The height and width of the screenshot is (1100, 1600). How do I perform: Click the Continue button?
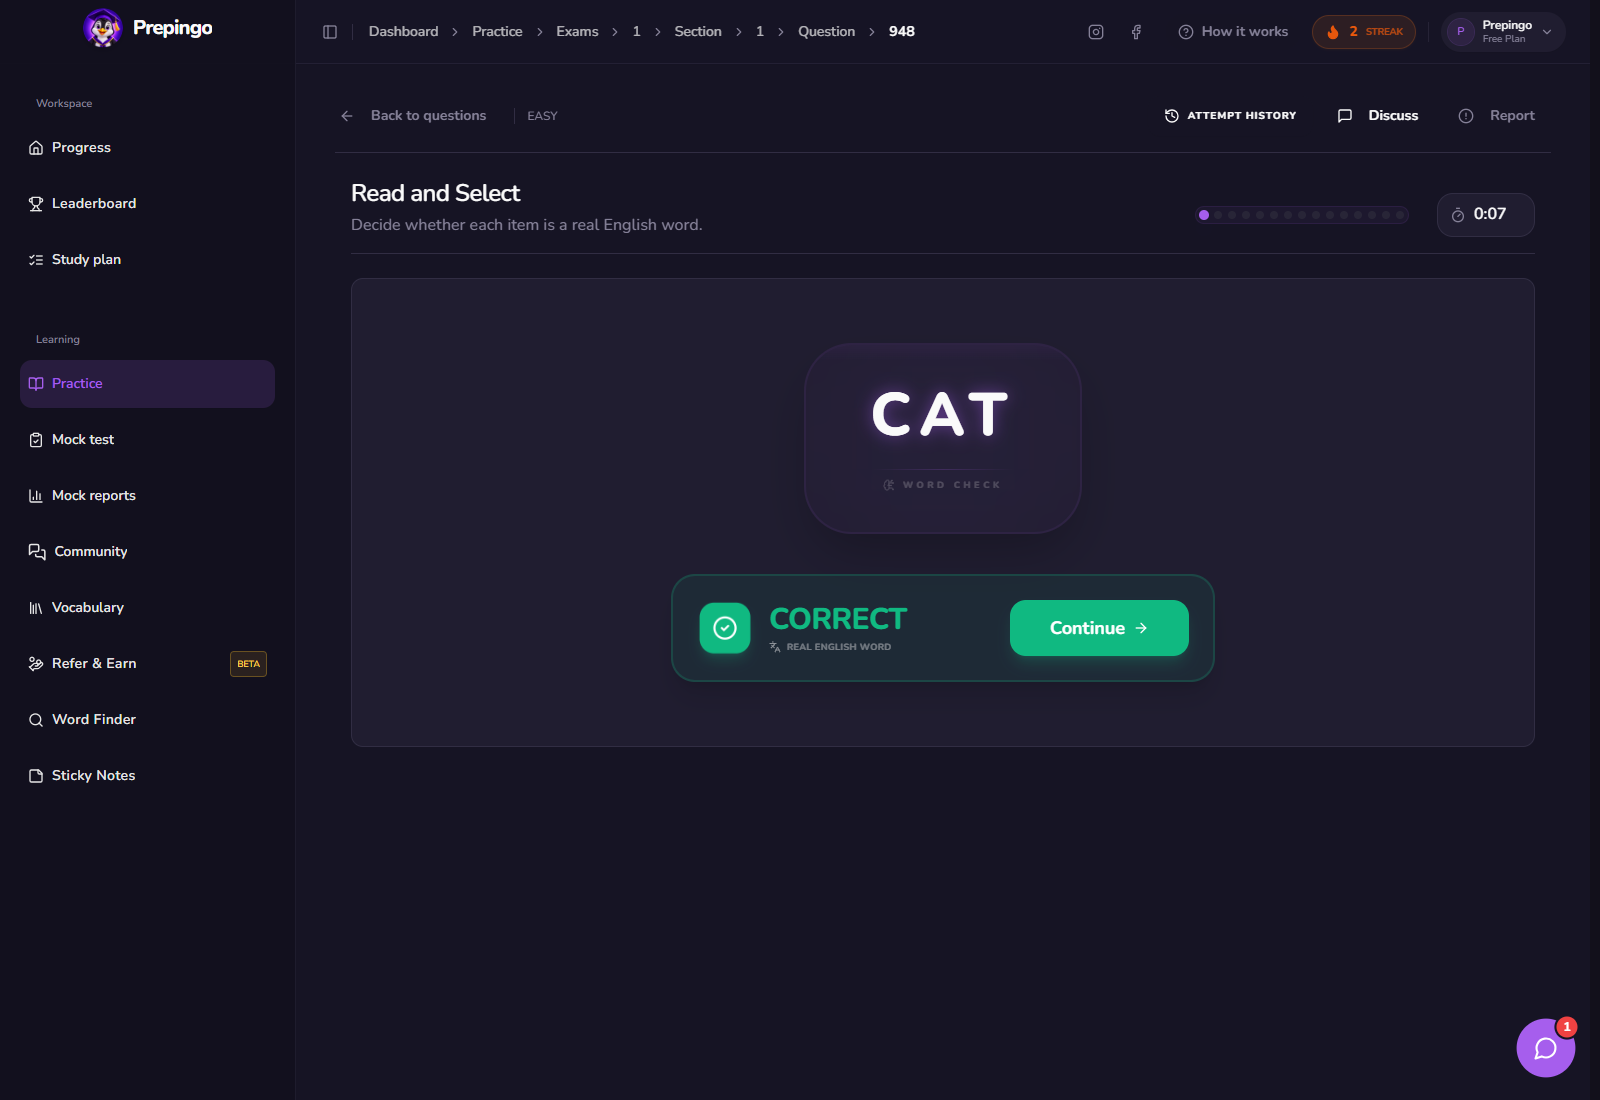(1099, 628)
